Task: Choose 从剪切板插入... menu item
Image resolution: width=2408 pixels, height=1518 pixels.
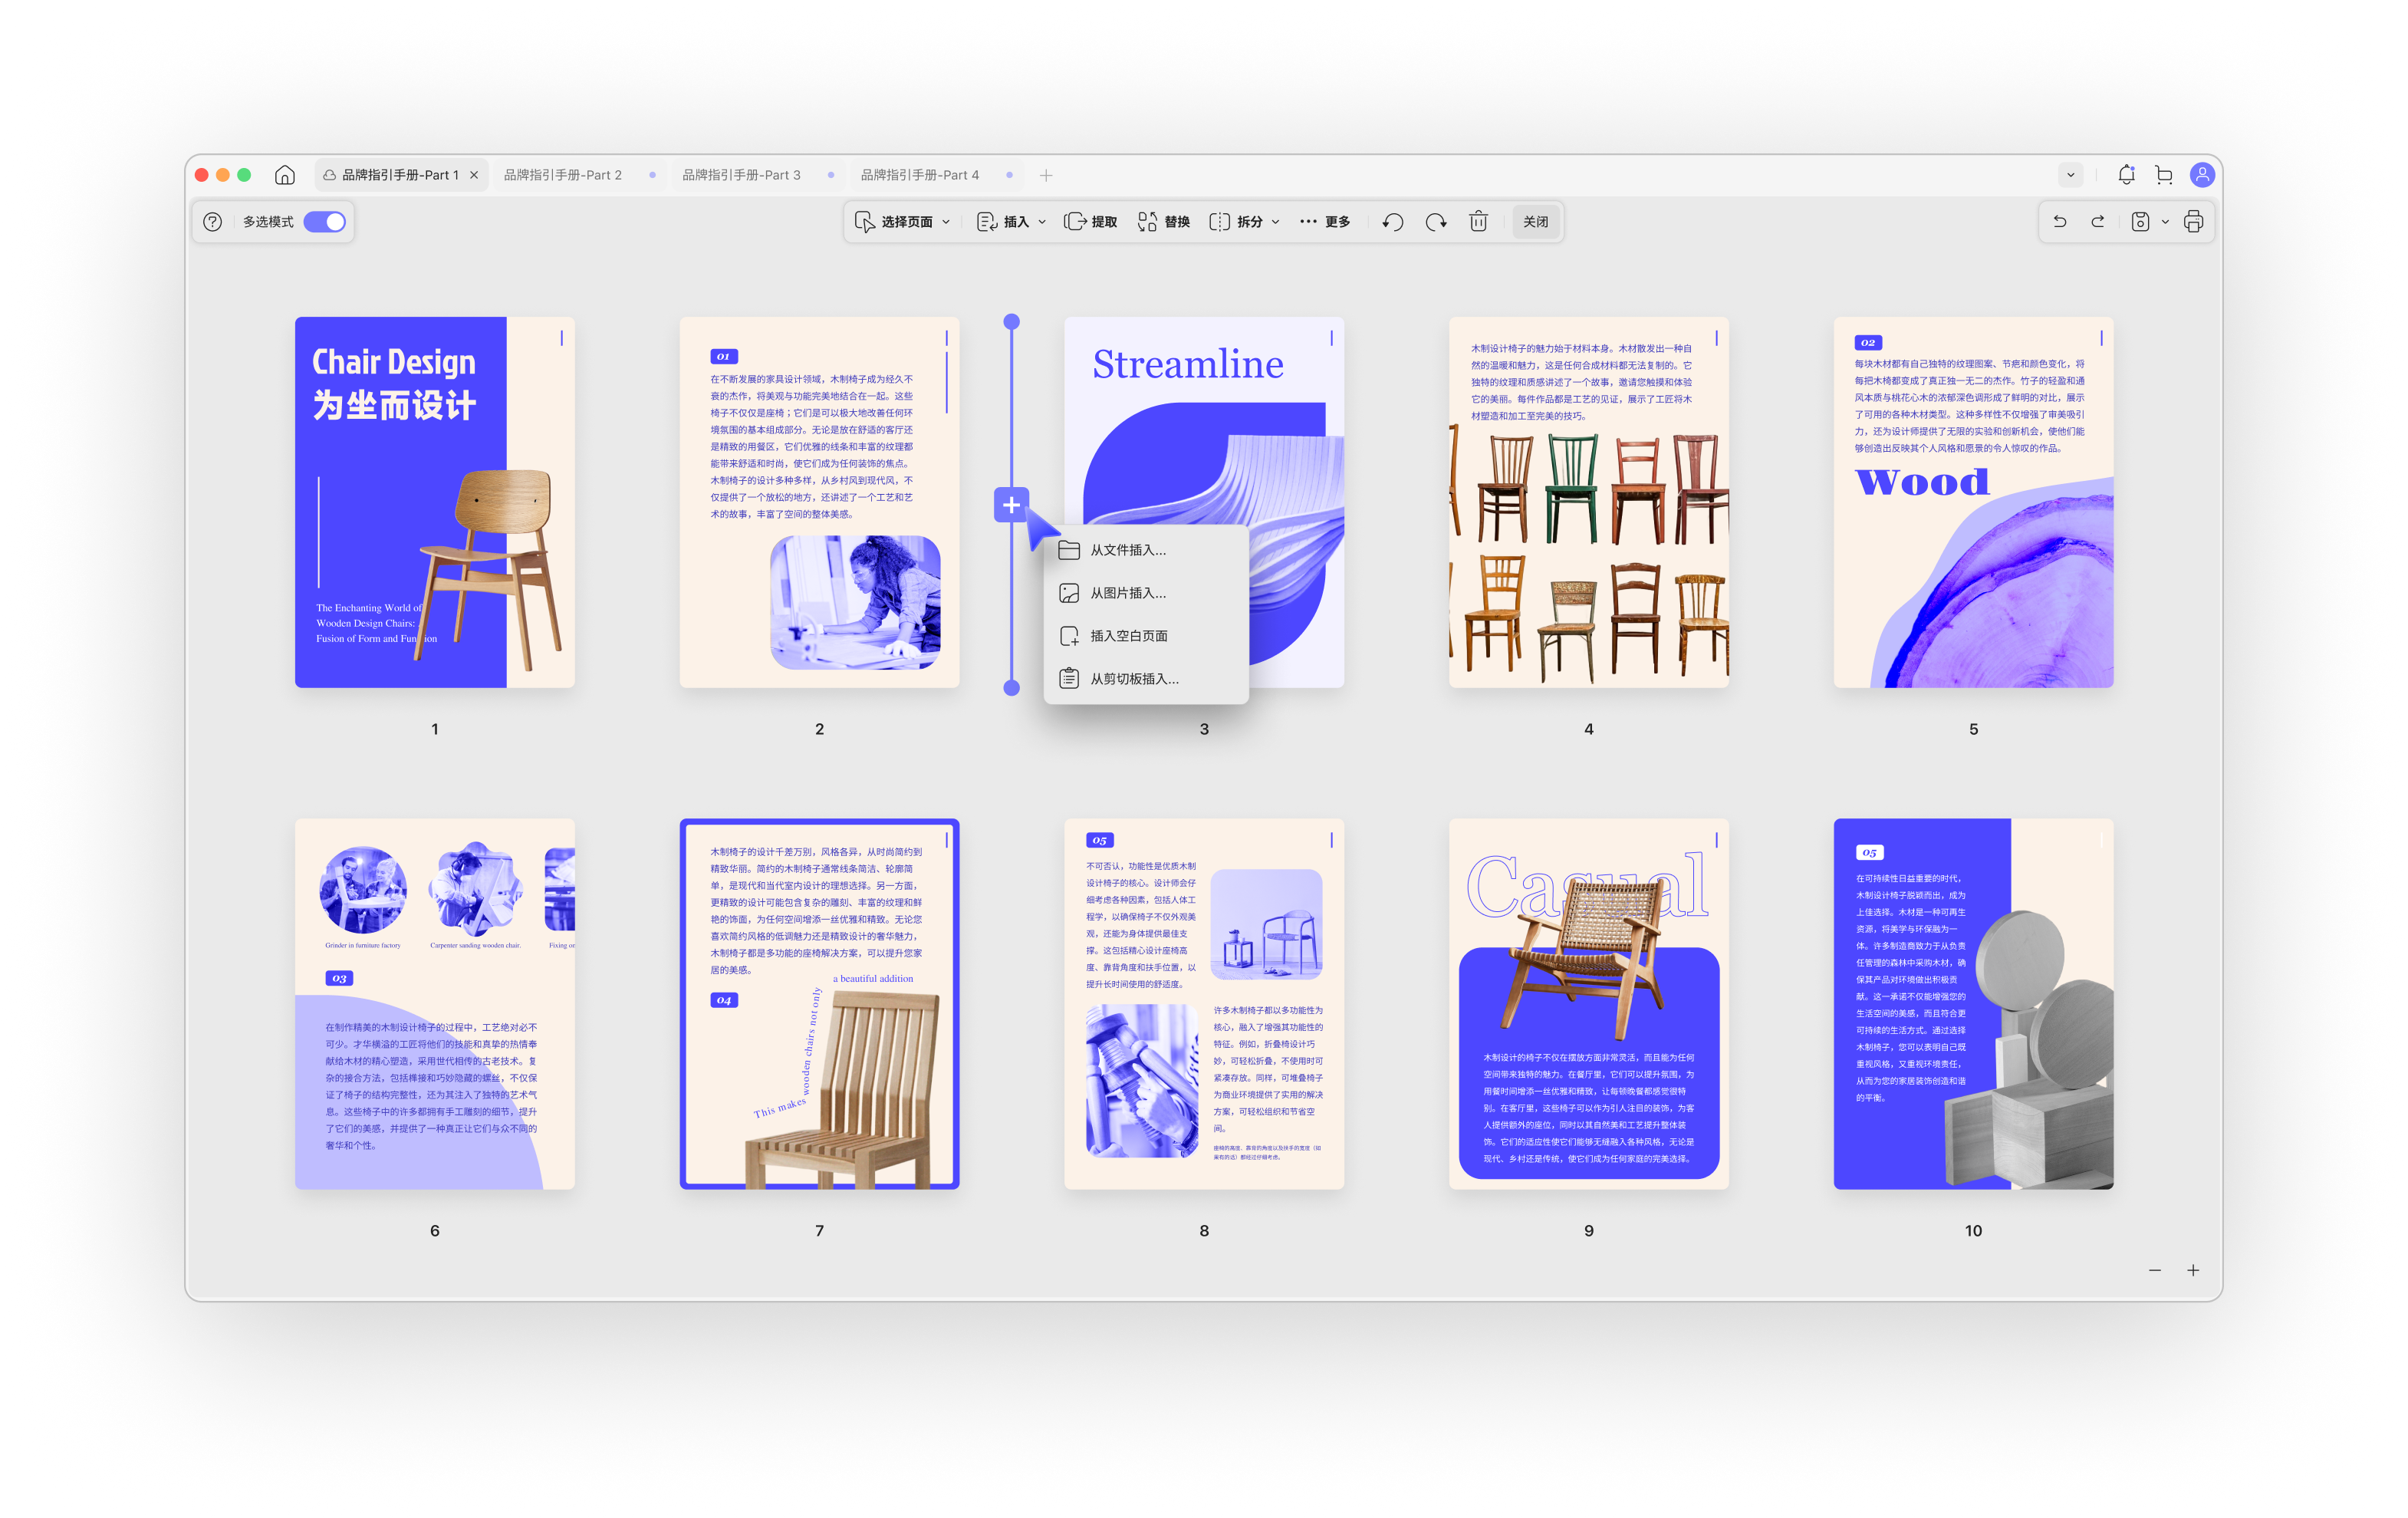Action: pos(1146,679)
